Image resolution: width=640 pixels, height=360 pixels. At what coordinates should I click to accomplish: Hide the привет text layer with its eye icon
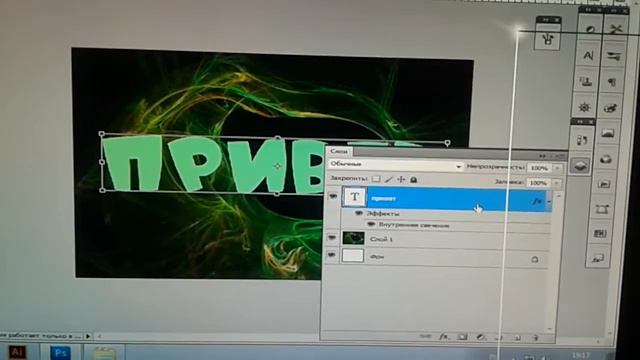click(x=333, y=196)
